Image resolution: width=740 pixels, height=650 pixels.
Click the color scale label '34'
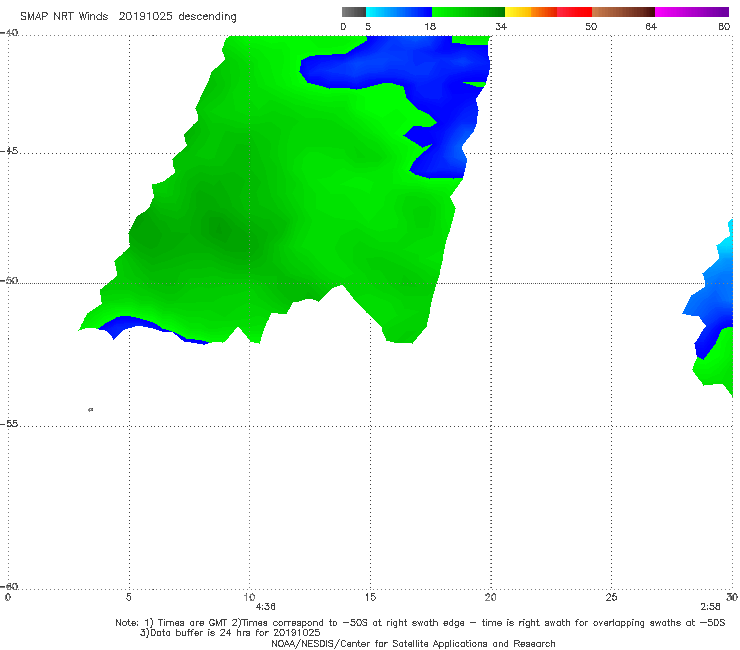click(x=501, y=26)
